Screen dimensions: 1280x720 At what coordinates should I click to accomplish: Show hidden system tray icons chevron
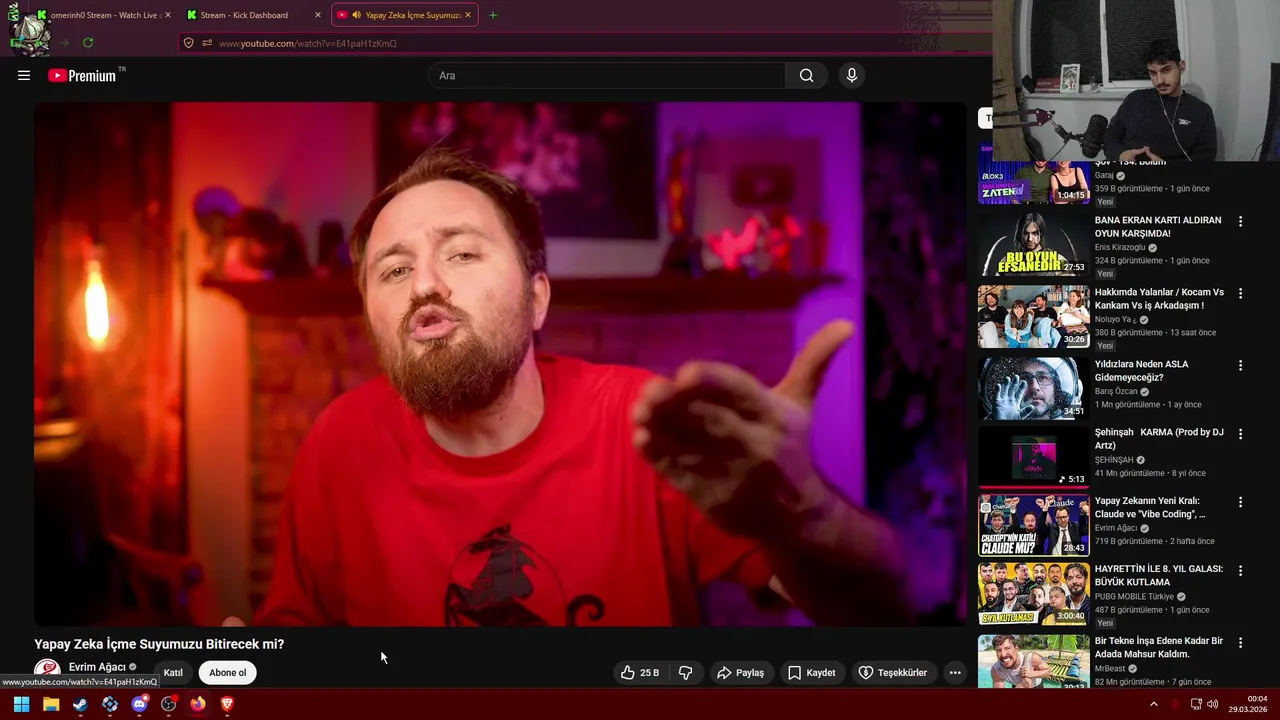click(1153, 704)
